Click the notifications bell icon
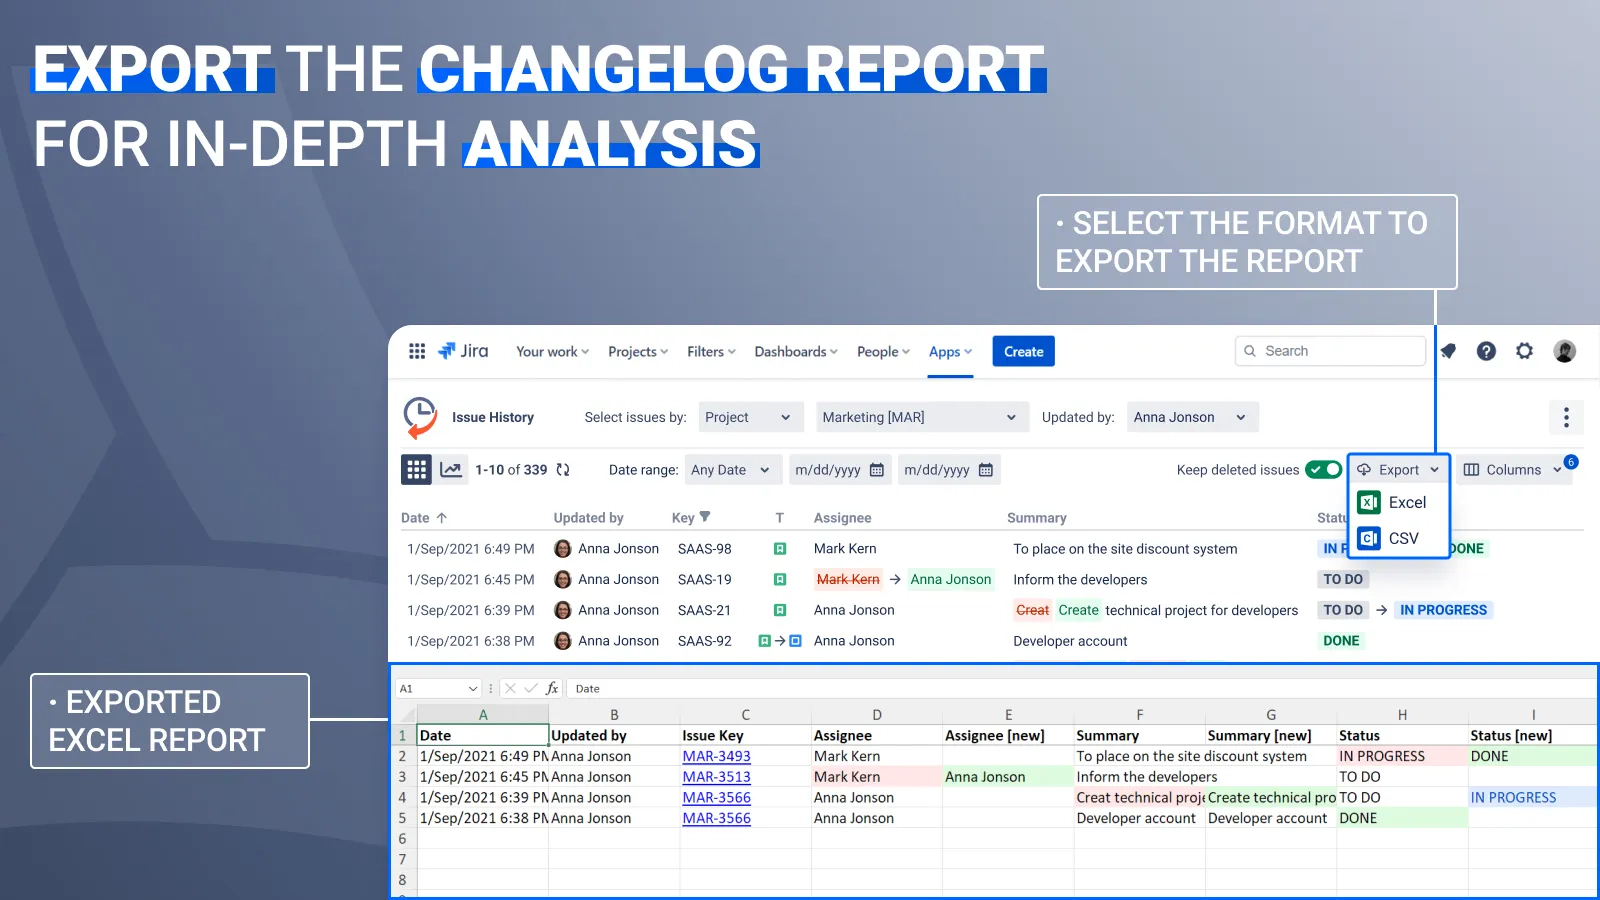Viewport: 1600px width, 900px height. click(1448, 351)
